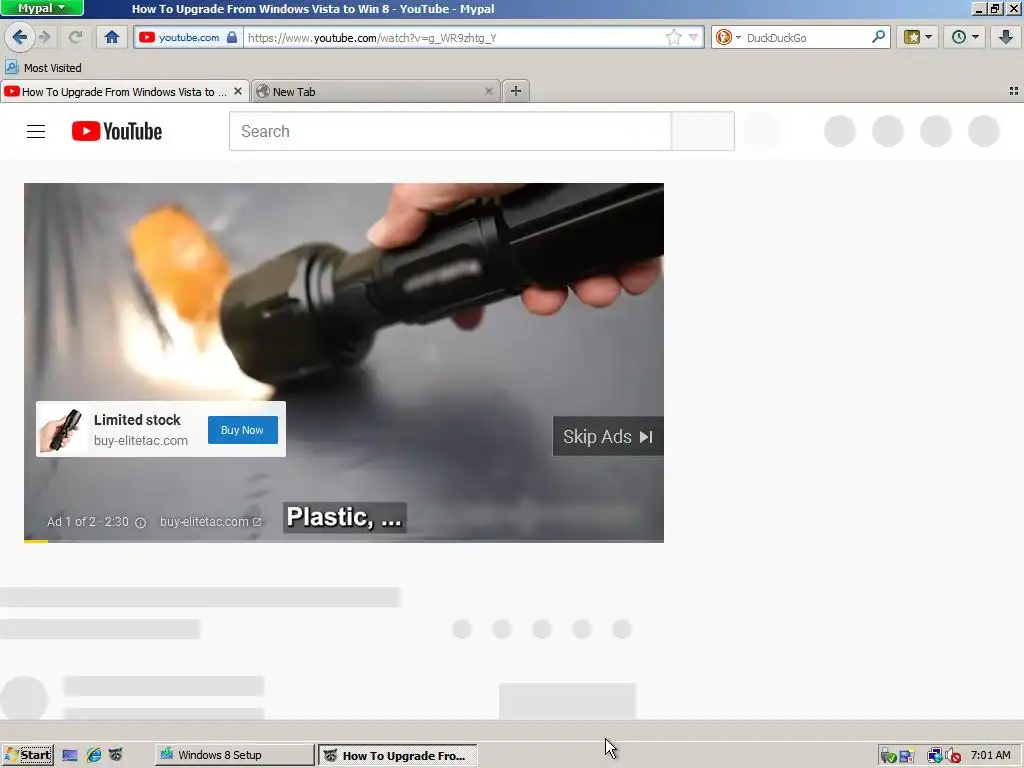The image size is (1024, 768).
Task: Close the New Tab tab
Action: coord(488,91)
